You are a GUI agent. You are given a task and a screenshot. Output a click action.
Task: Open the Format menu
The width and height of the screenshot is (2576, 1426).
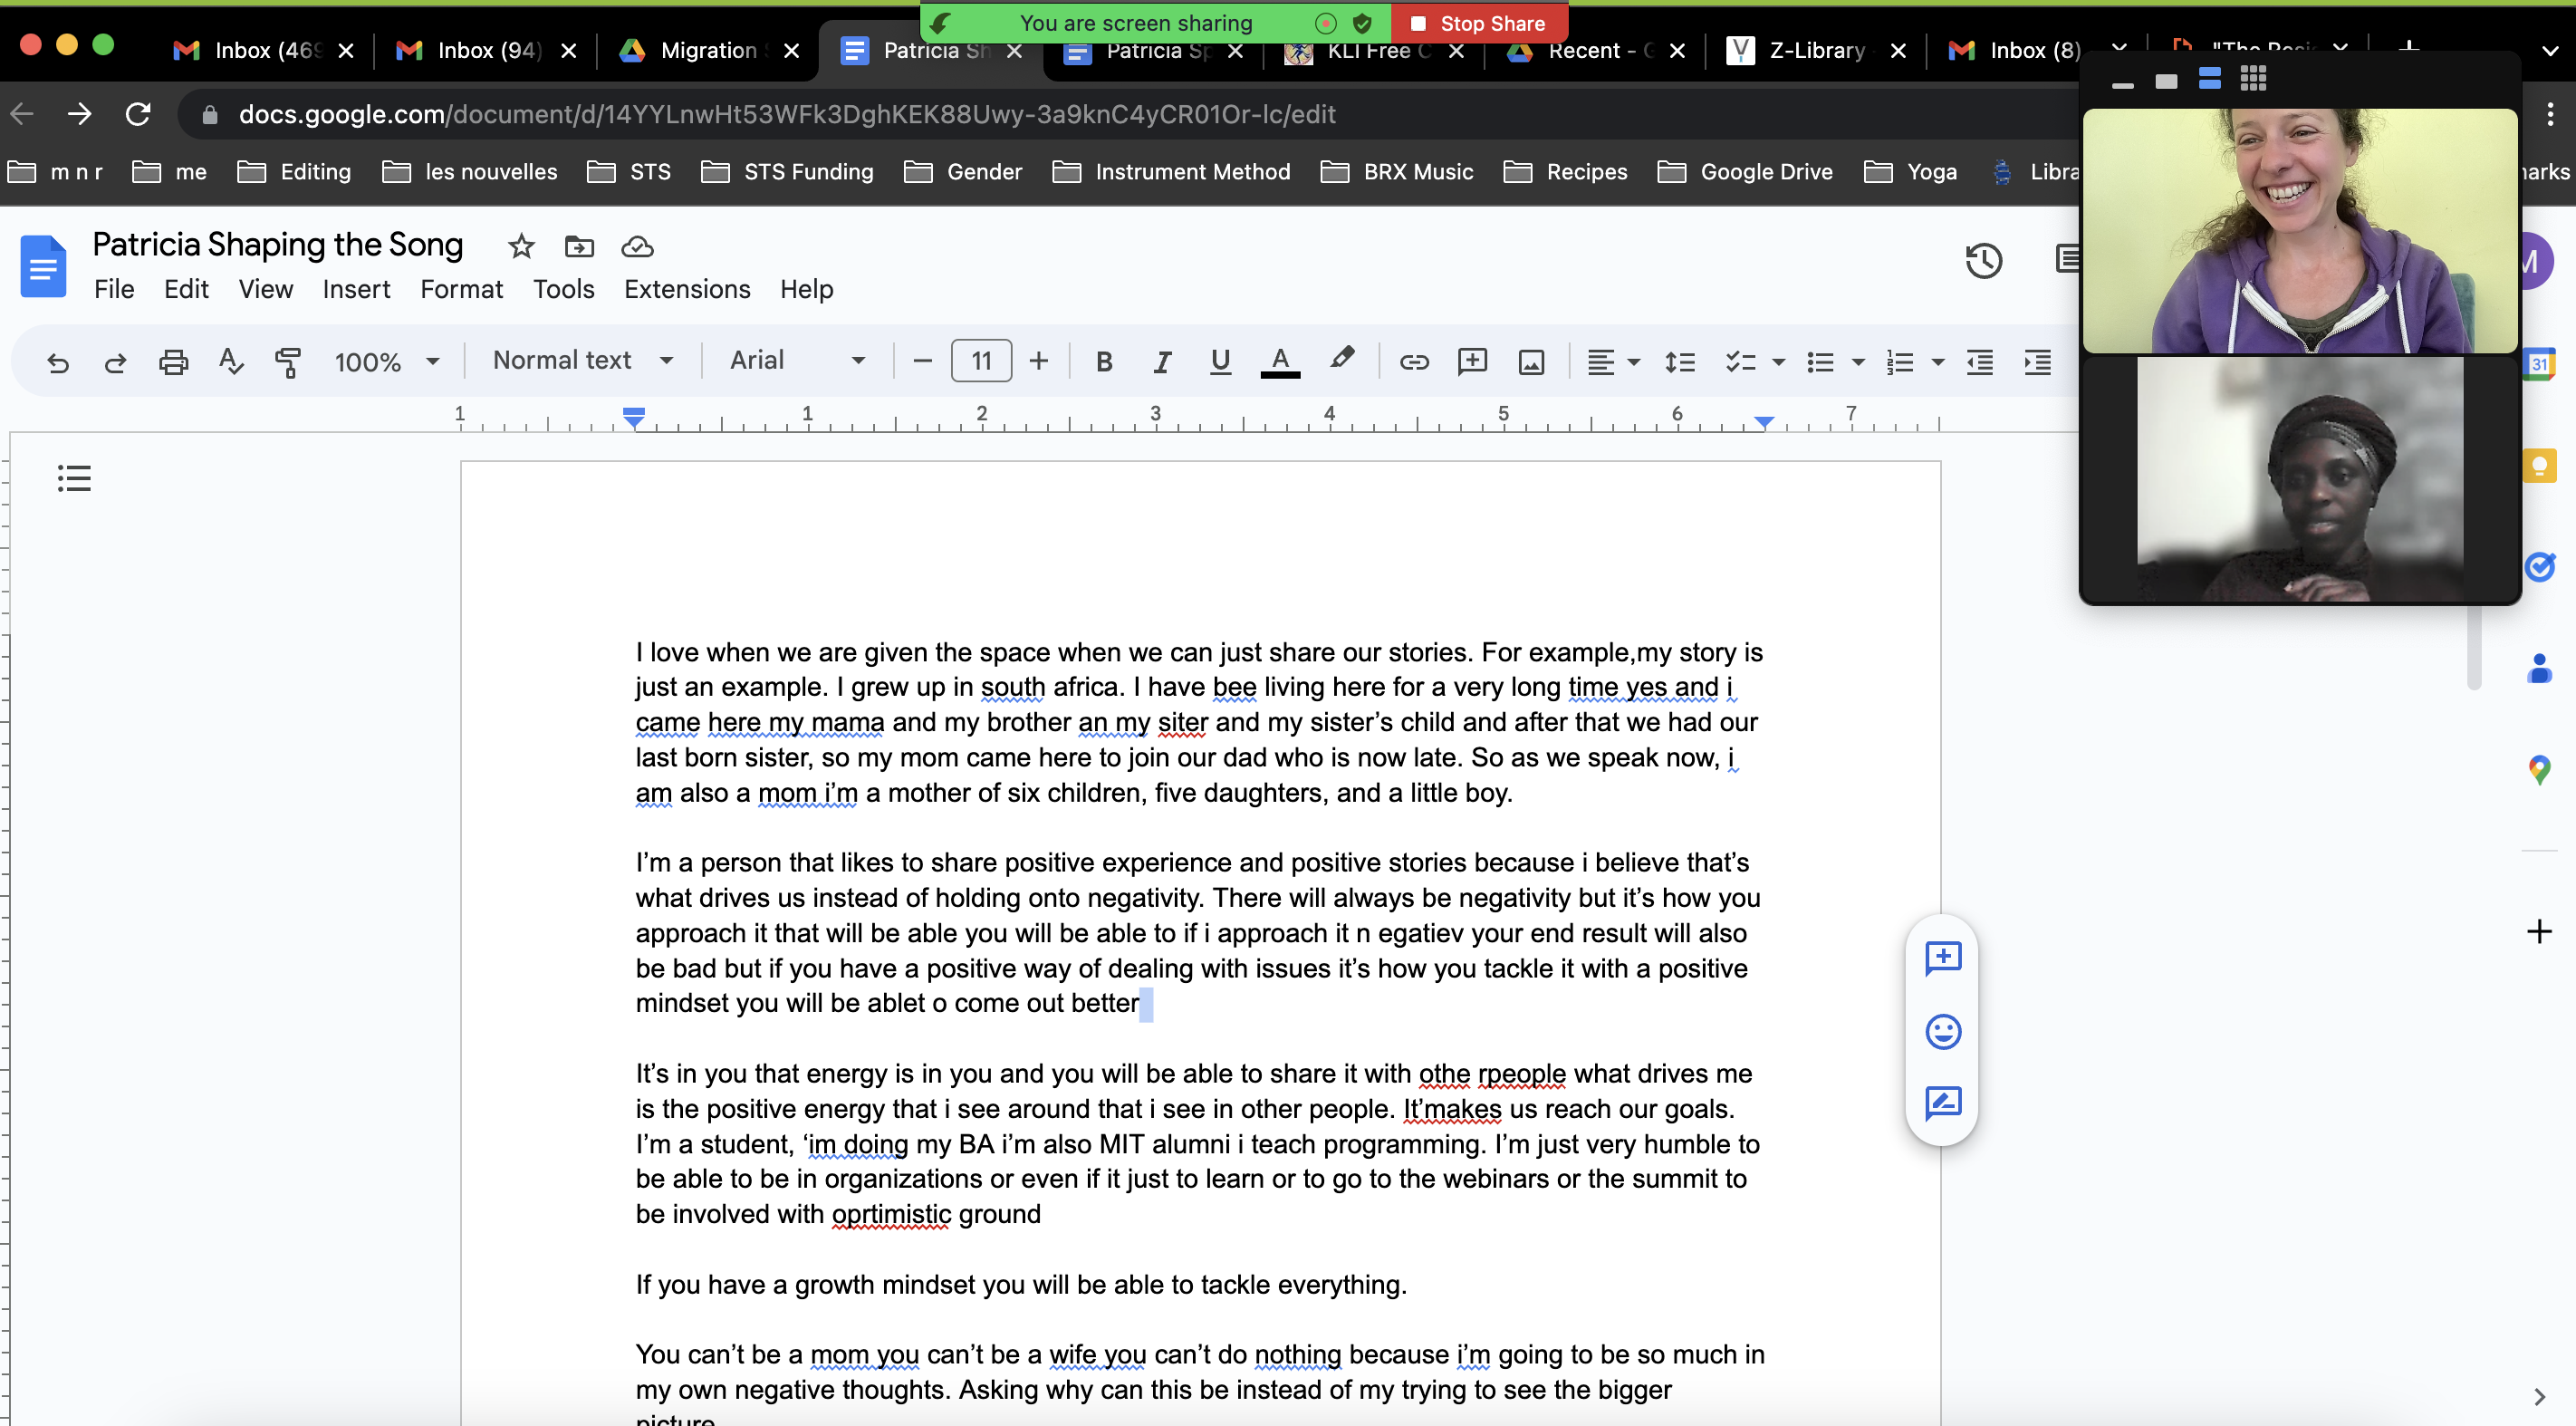[461, 289]
